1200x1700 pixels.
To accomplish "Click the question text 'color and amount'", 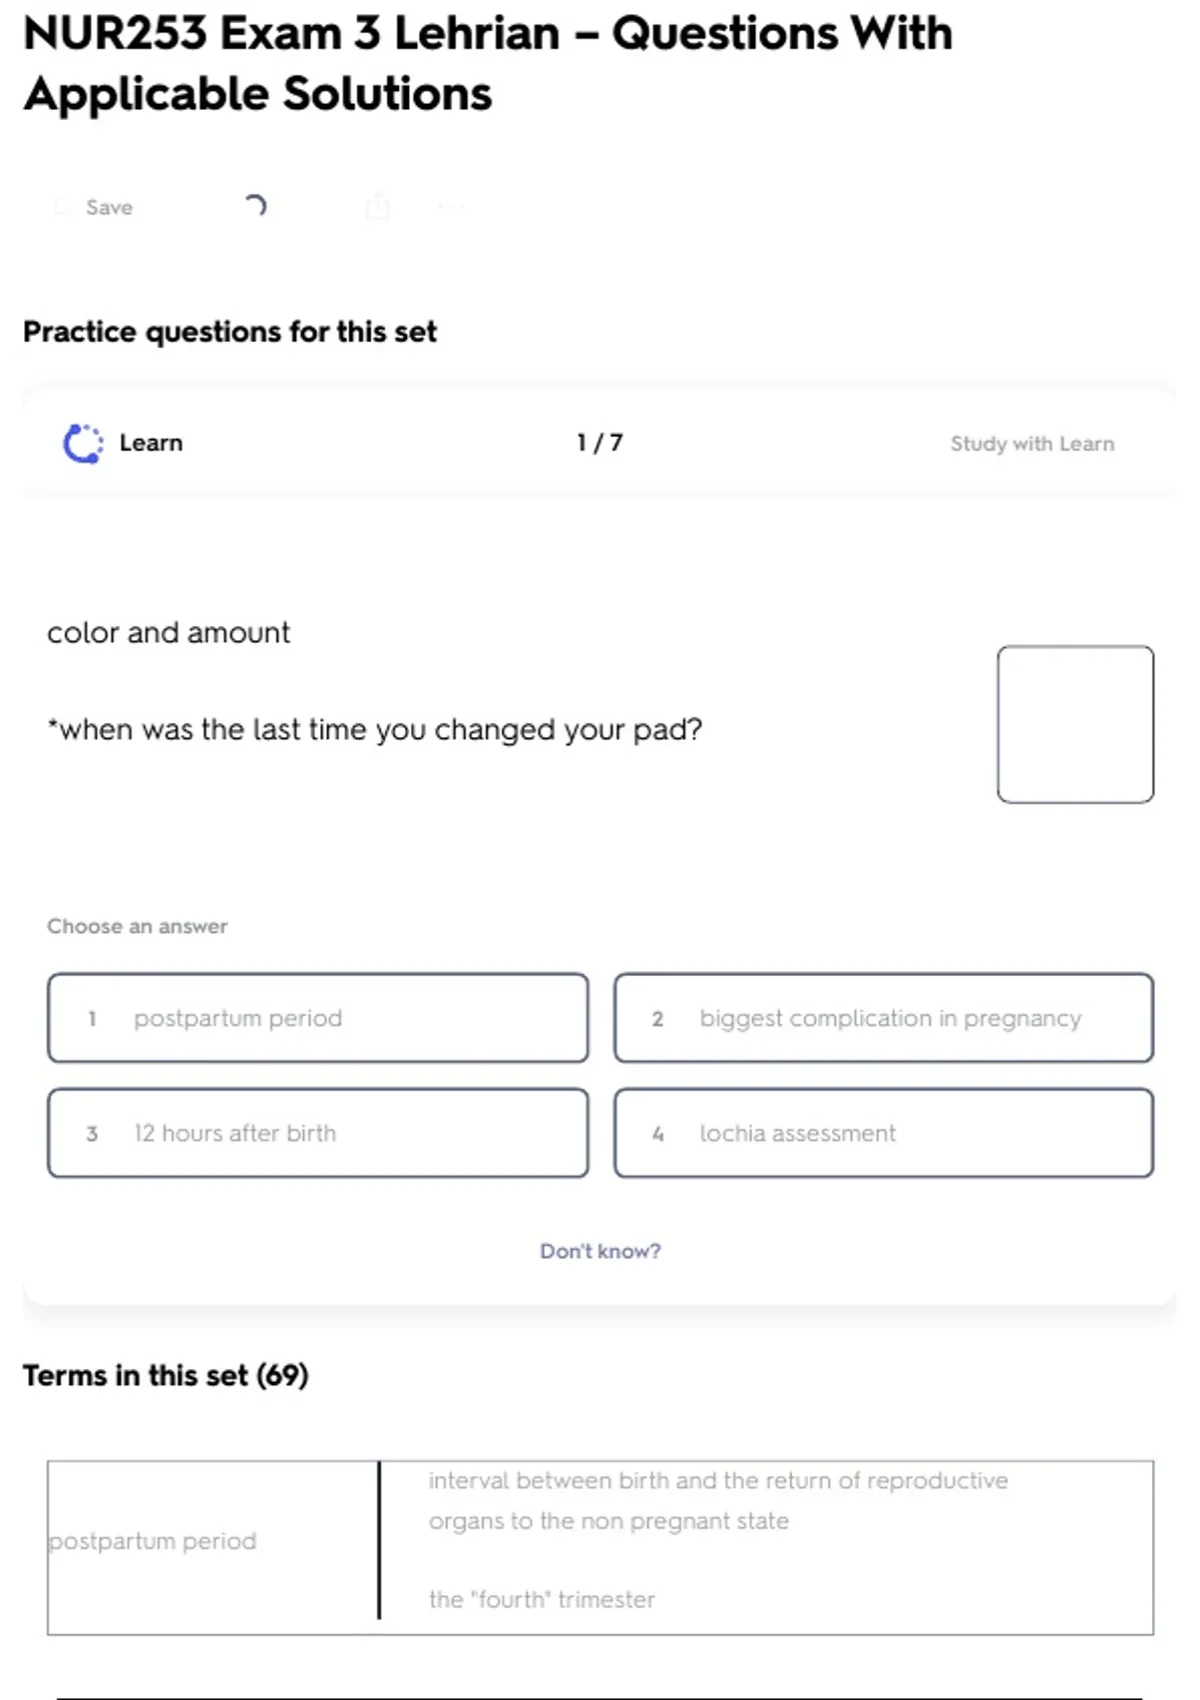I will (169, 633).
